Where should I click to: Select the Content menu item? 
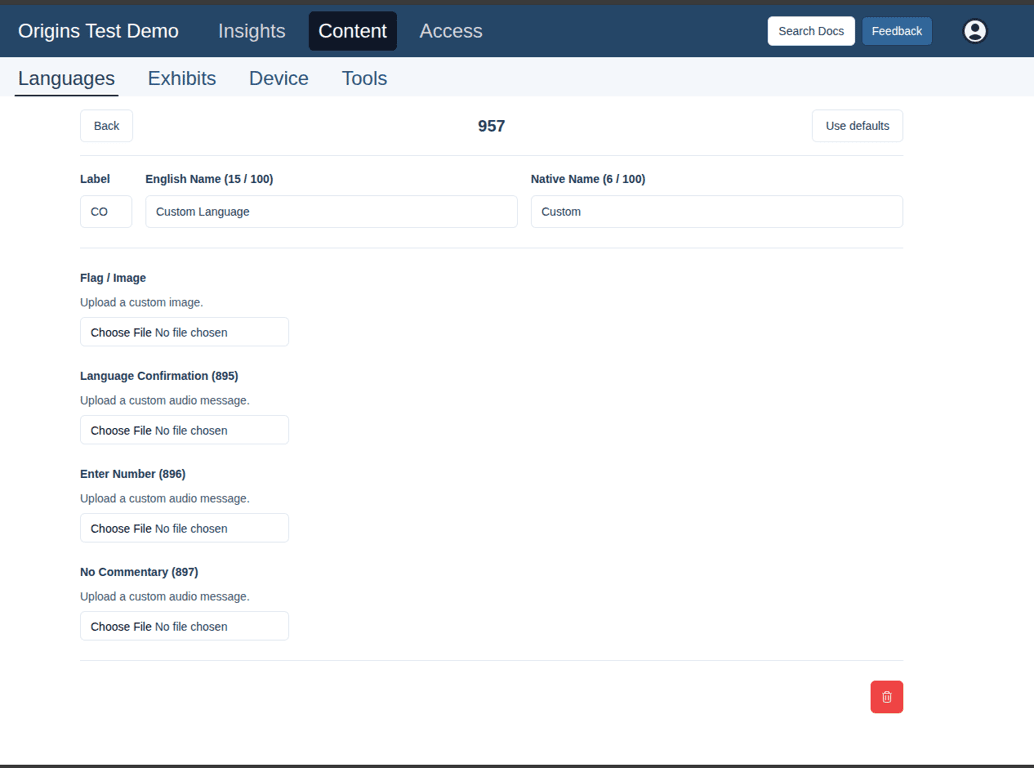352,31
